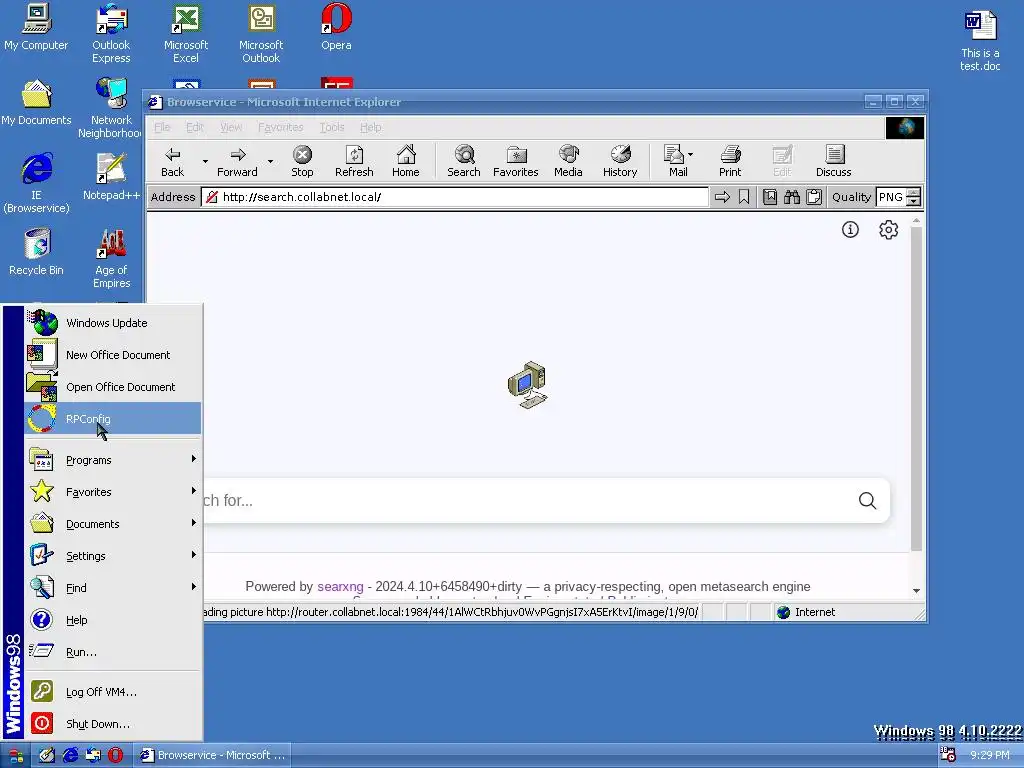
Task: Refresh the current page
Action: 354,161
